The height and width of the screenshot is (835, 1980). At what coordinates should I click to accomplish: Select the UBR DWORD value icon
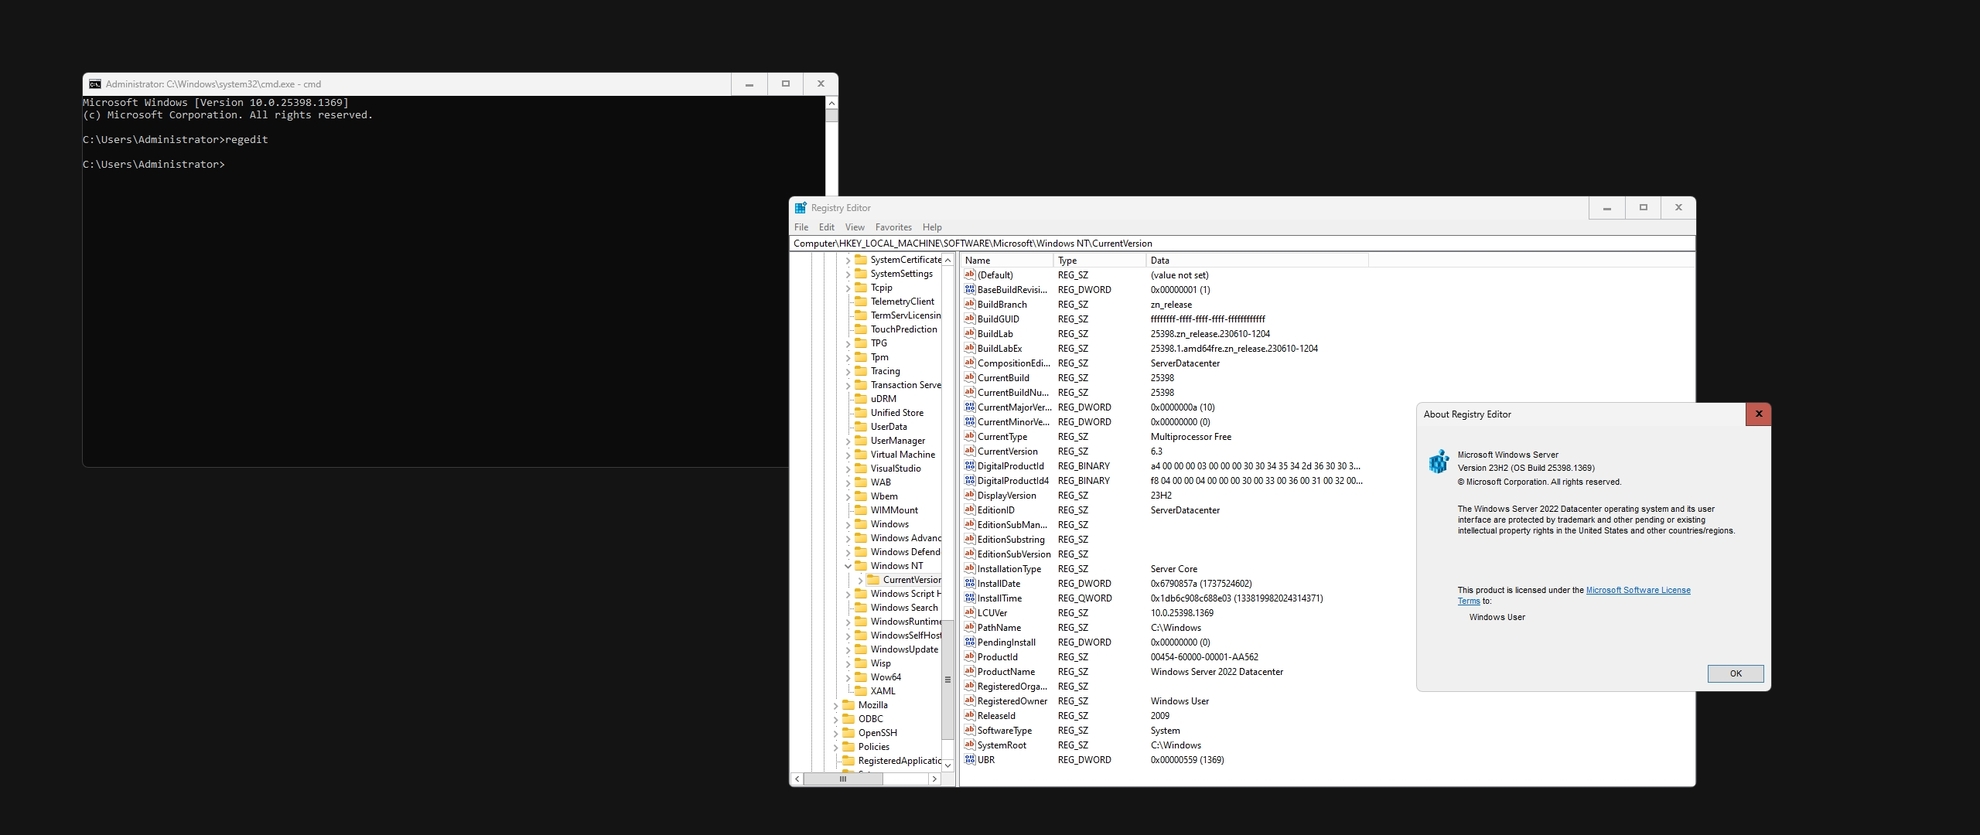click(x=969, y=760)
